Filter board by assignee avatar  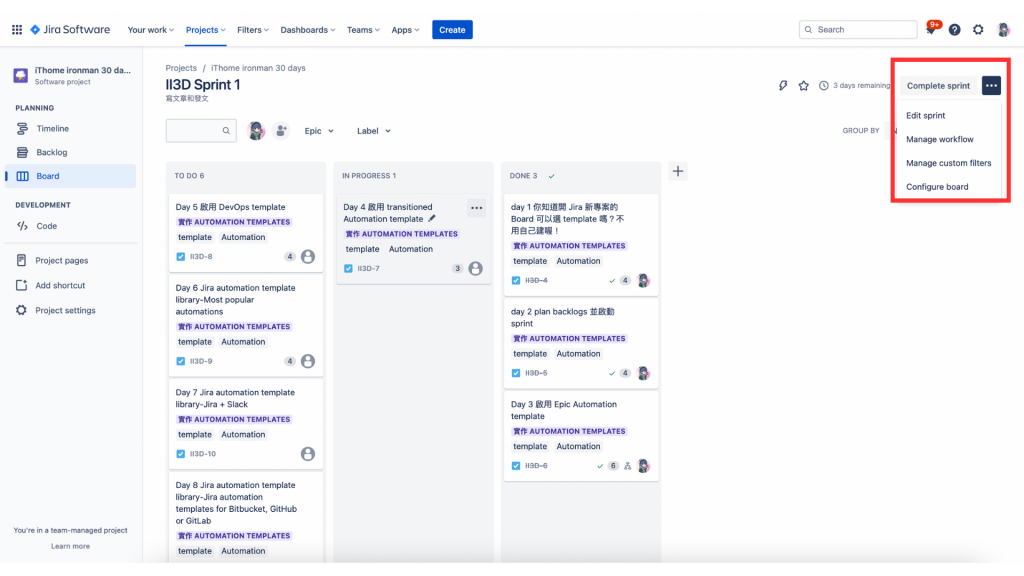tap(256, 131)
